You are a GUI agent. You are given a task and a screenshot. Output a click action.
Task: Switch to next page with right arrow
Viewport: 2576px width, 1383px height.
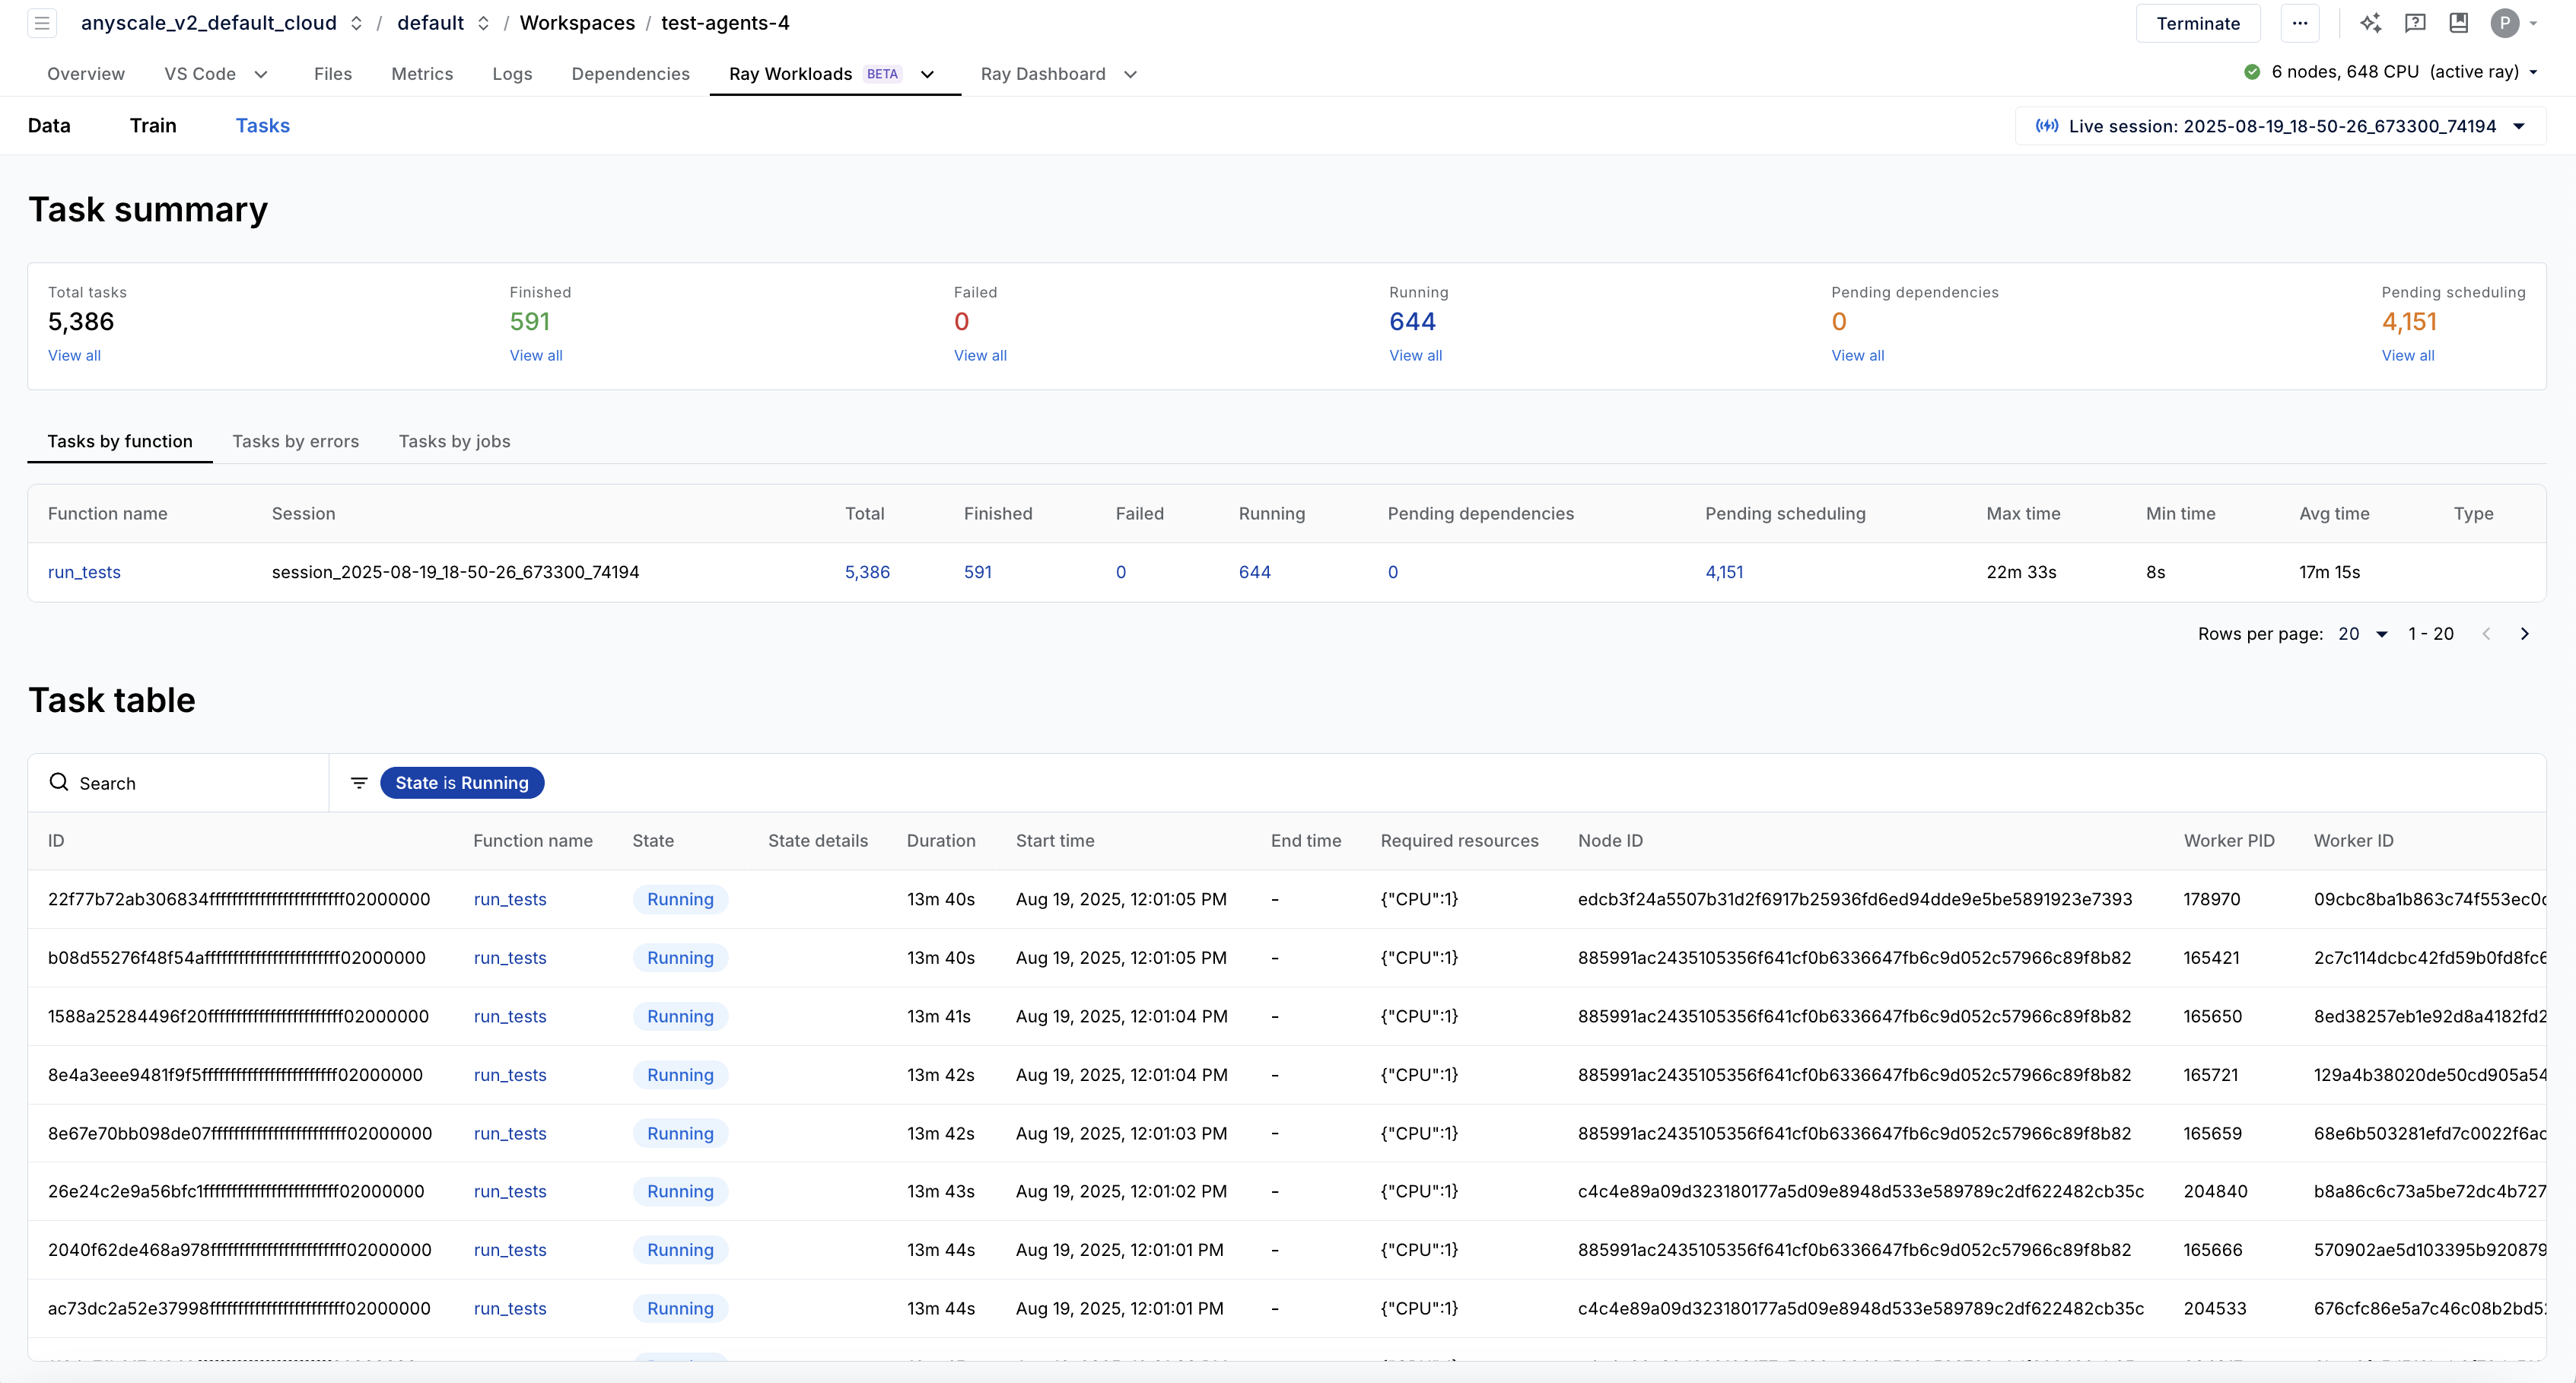pos(2524,633)
